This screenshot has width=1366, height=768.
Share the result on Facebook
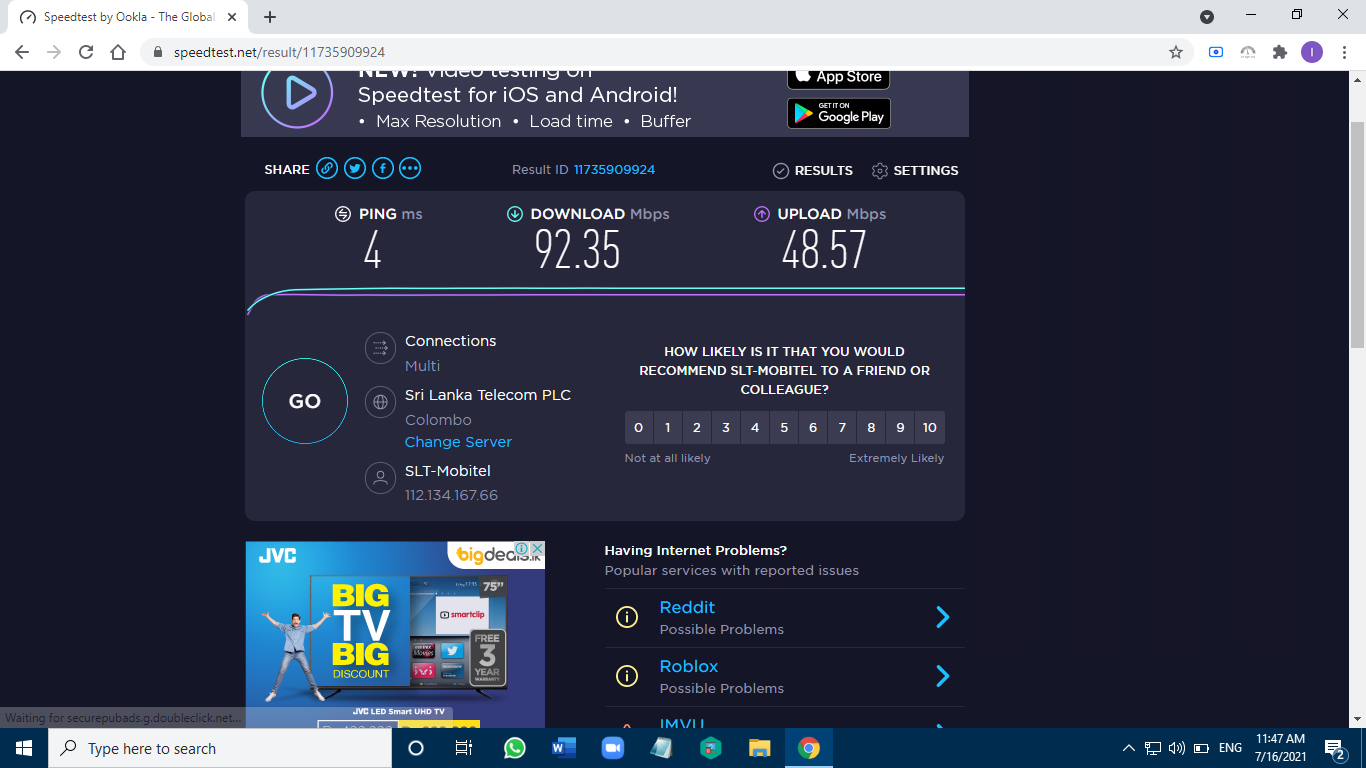[383, 169]
